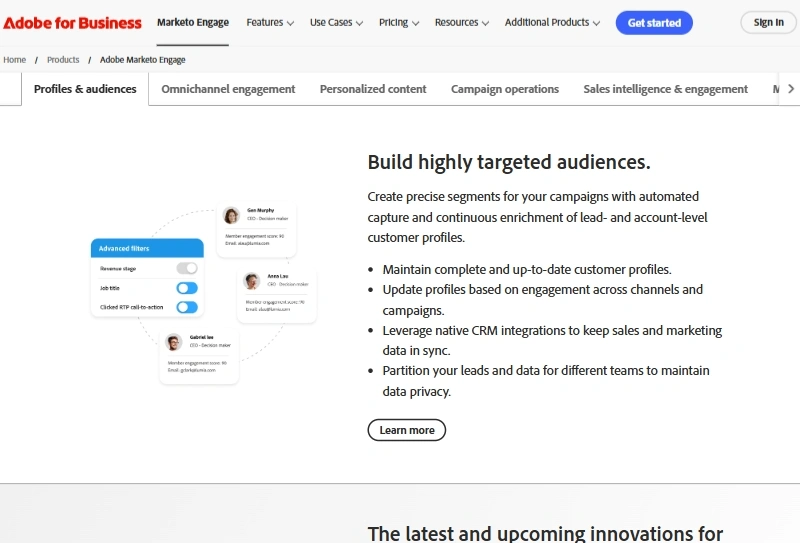Viewport: 800px width, 543px height.
Task: Click 'Maintain complete and up-to-date customer profiles.' text
Action: (x=527, y=269)
